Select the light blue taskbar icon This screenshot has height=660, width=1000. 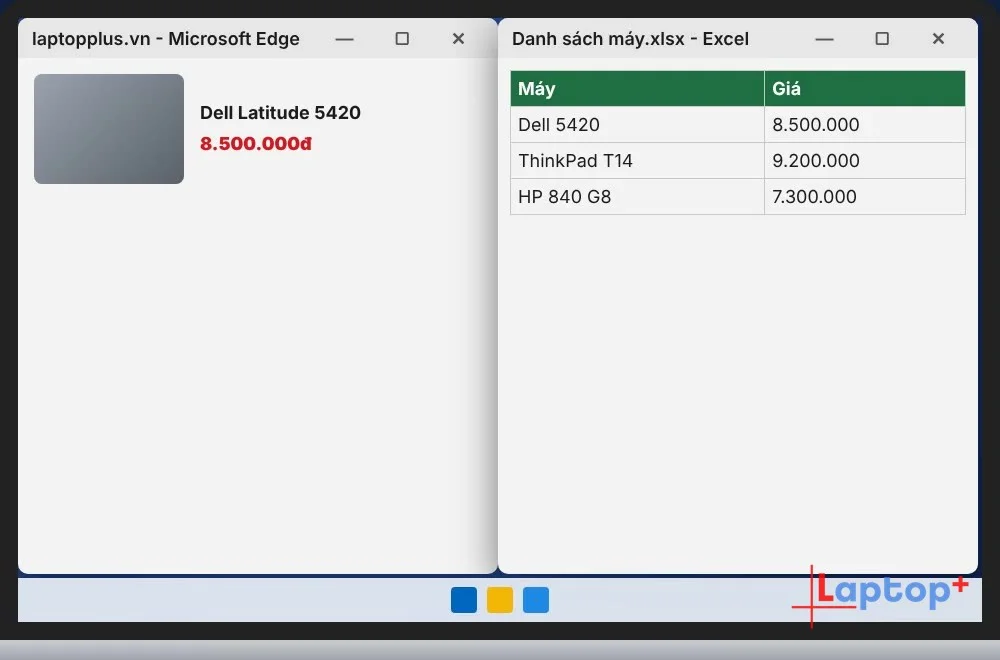[536, 600]
